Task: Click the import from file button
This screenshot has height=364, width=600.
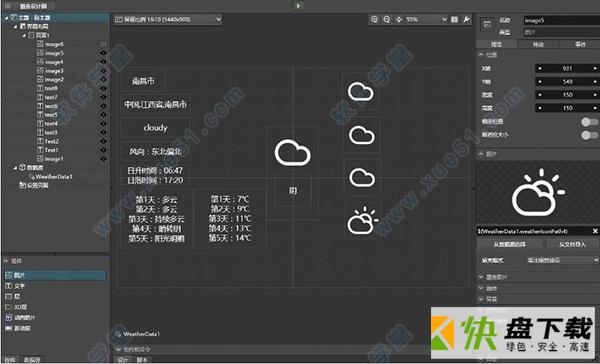Action: 572,244
